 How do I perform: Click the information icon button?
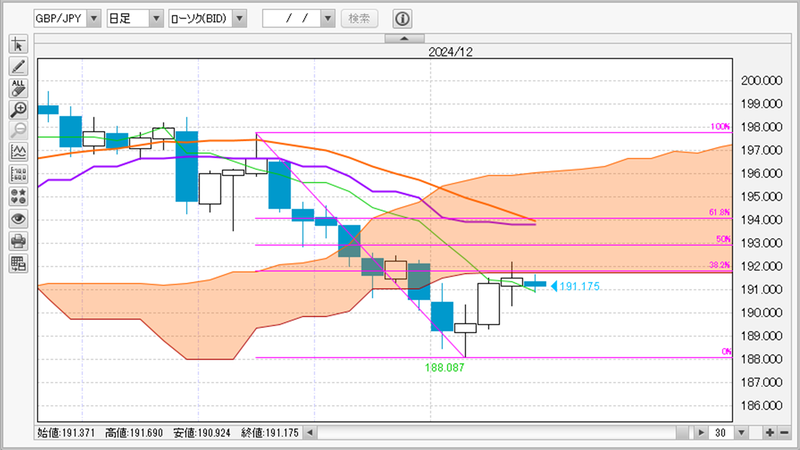coord(402,19)
